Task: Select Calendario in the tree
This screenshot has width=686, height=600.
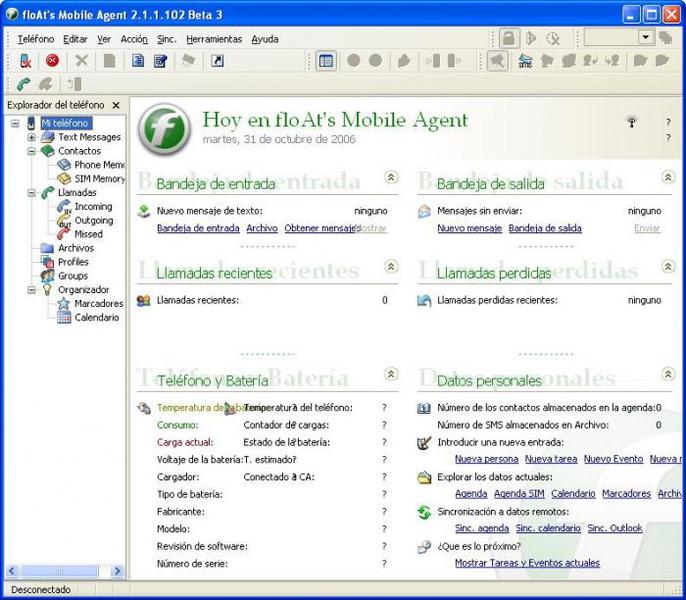Action: coord(97,318)
